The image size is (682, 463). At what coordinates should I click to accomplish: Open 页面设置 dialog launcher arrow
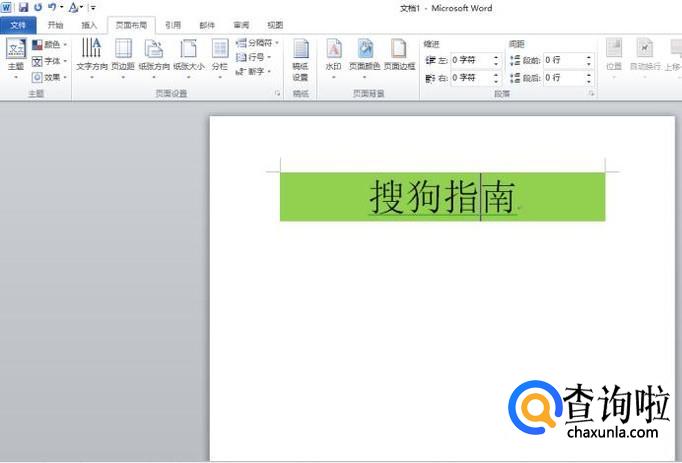277,93
